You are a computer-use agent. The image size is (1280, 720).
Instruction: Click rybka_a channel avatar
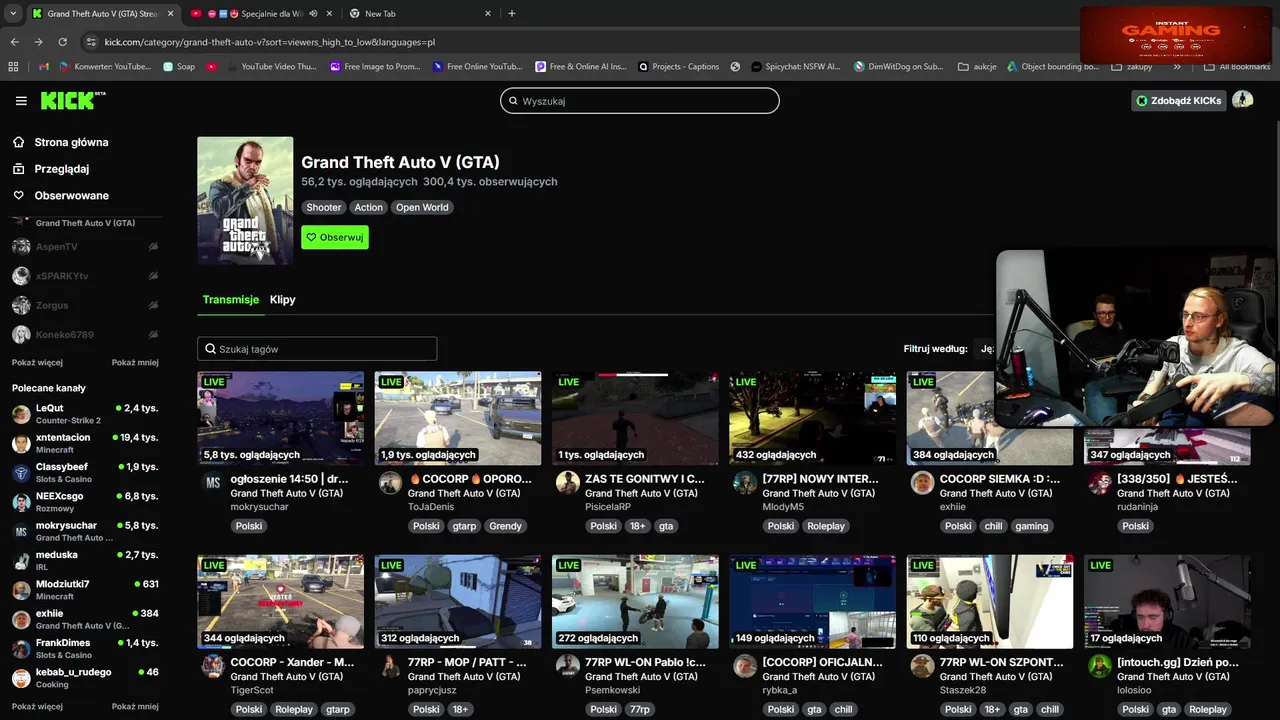(745, 666)
